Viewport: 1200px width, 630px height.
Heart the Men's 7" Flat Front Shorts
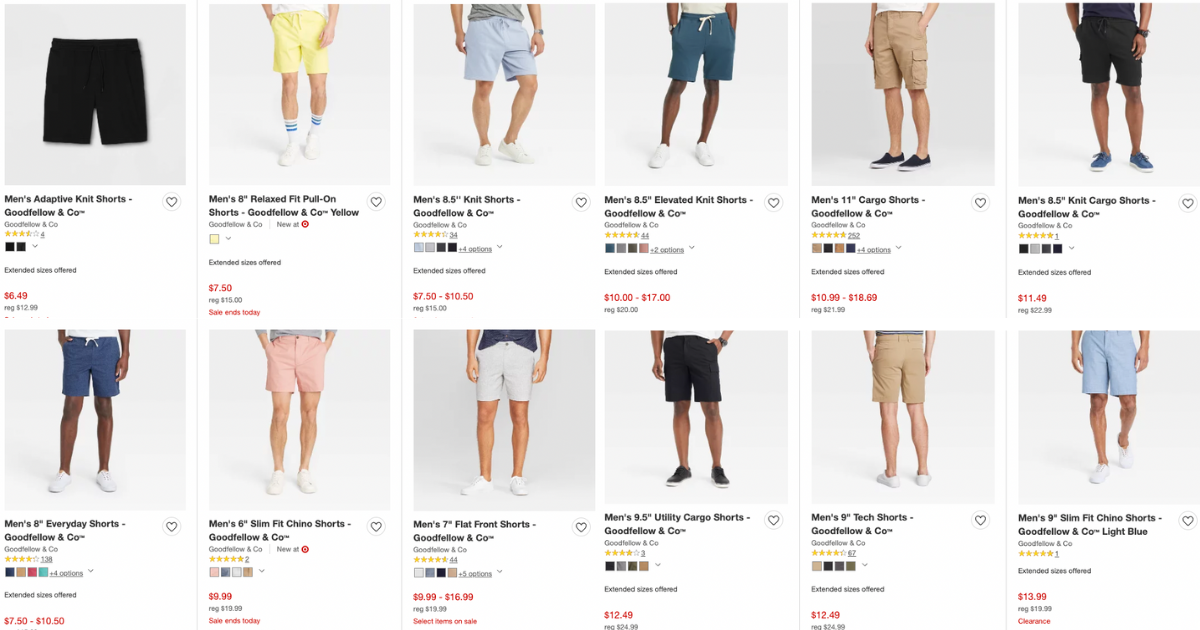point(581,525)
